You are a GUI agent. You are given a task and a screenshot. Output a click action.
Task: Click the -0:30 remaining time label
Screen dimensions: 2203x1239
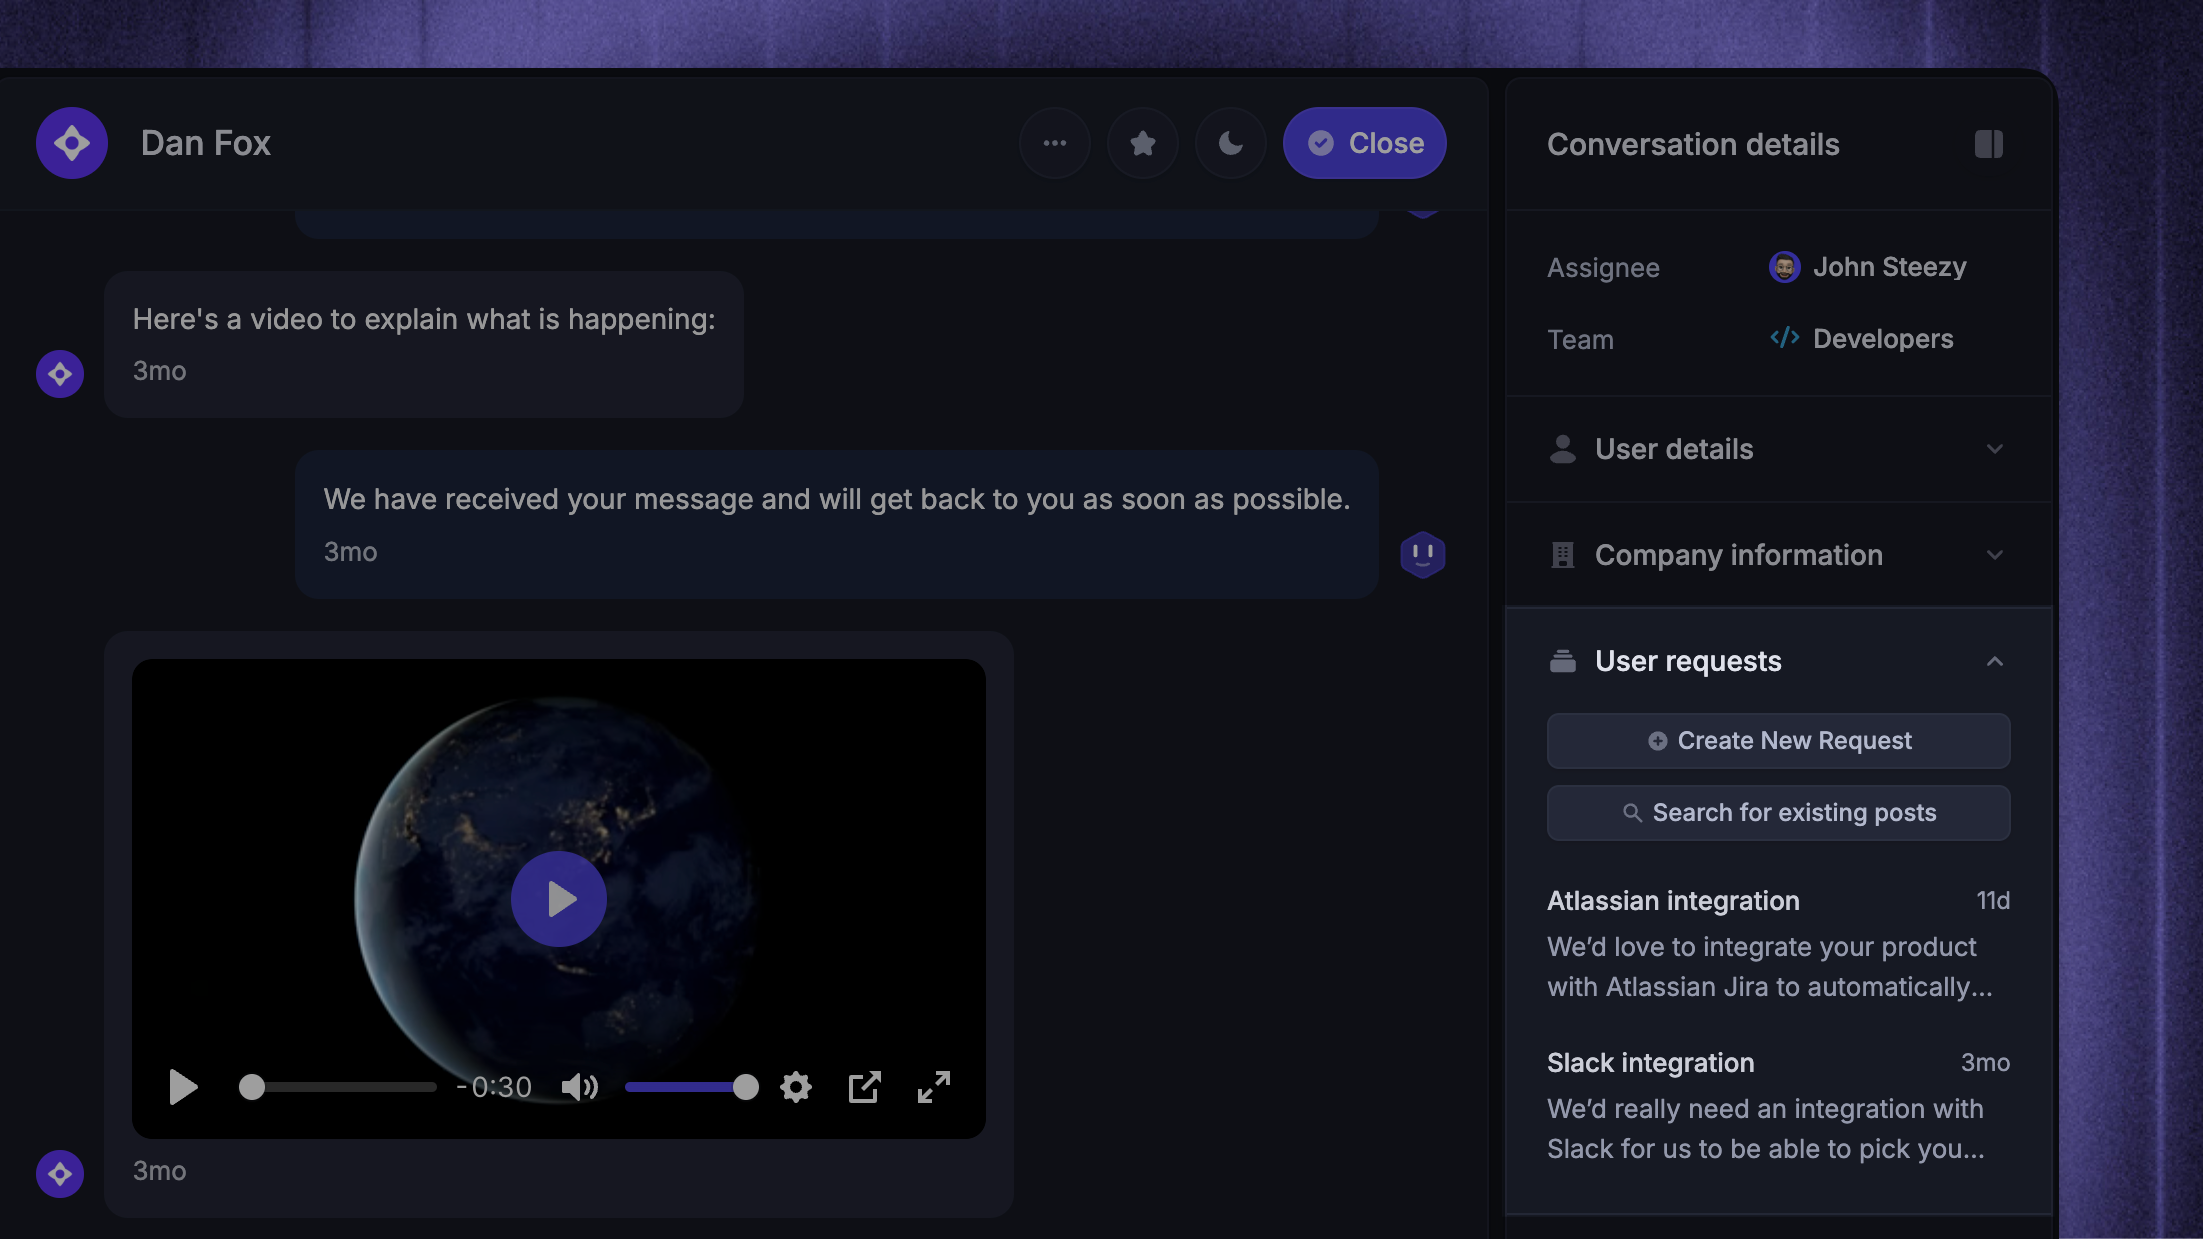tap(494, 1087)
